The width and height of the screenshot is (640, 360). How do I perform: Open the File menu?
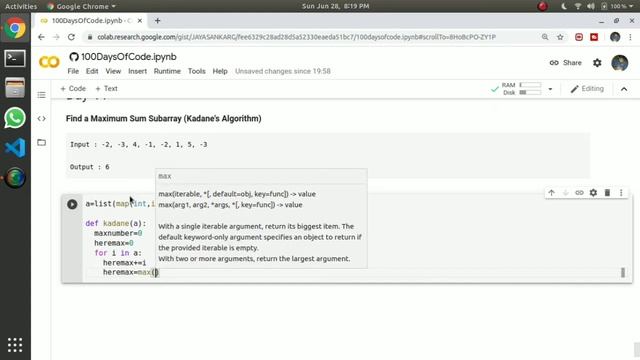[x=73, y=71]
